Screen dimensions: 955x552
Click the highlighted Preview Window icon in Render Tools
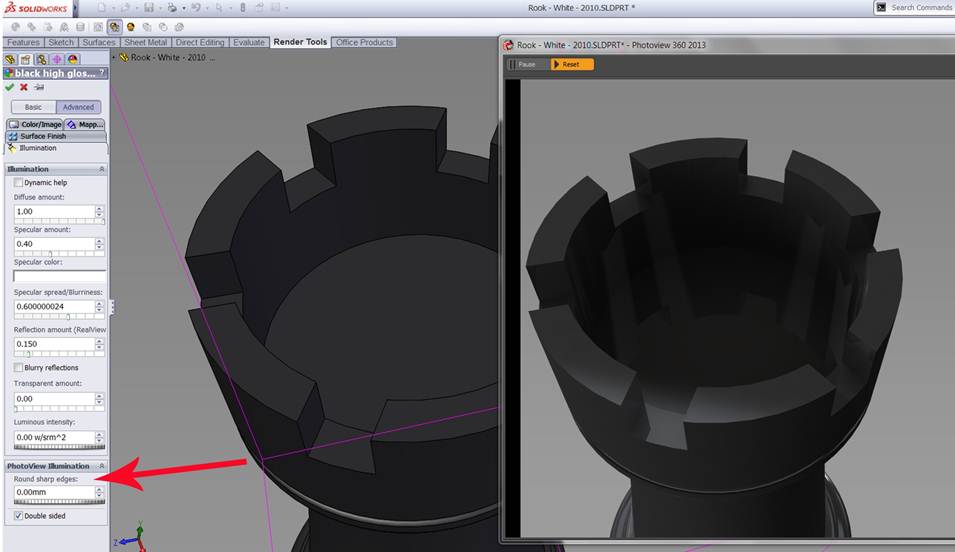click(115, 27)
